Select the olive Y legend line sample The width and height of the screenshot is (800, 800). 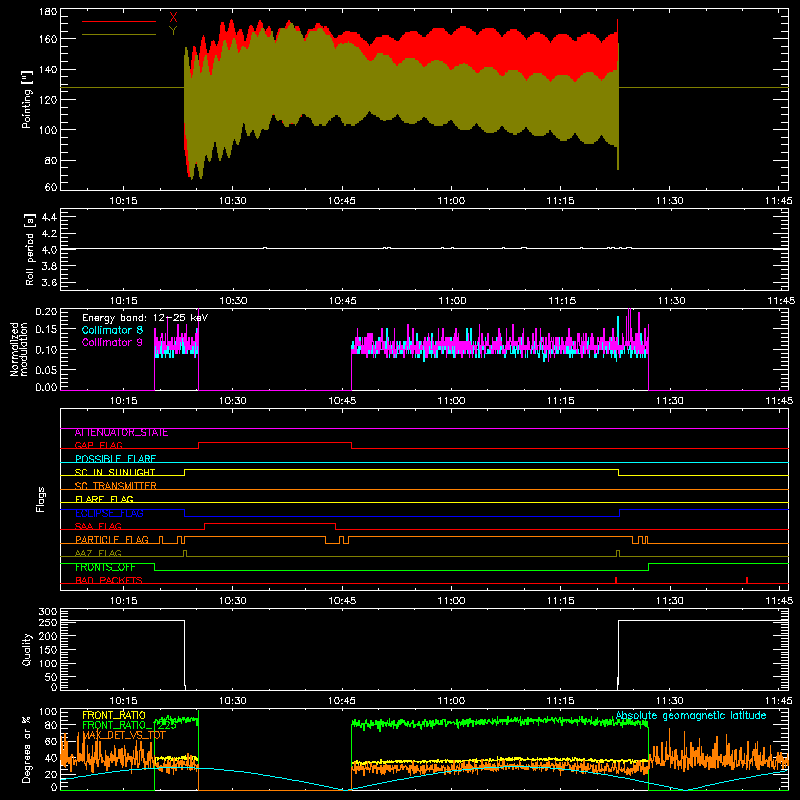[119, 35]
